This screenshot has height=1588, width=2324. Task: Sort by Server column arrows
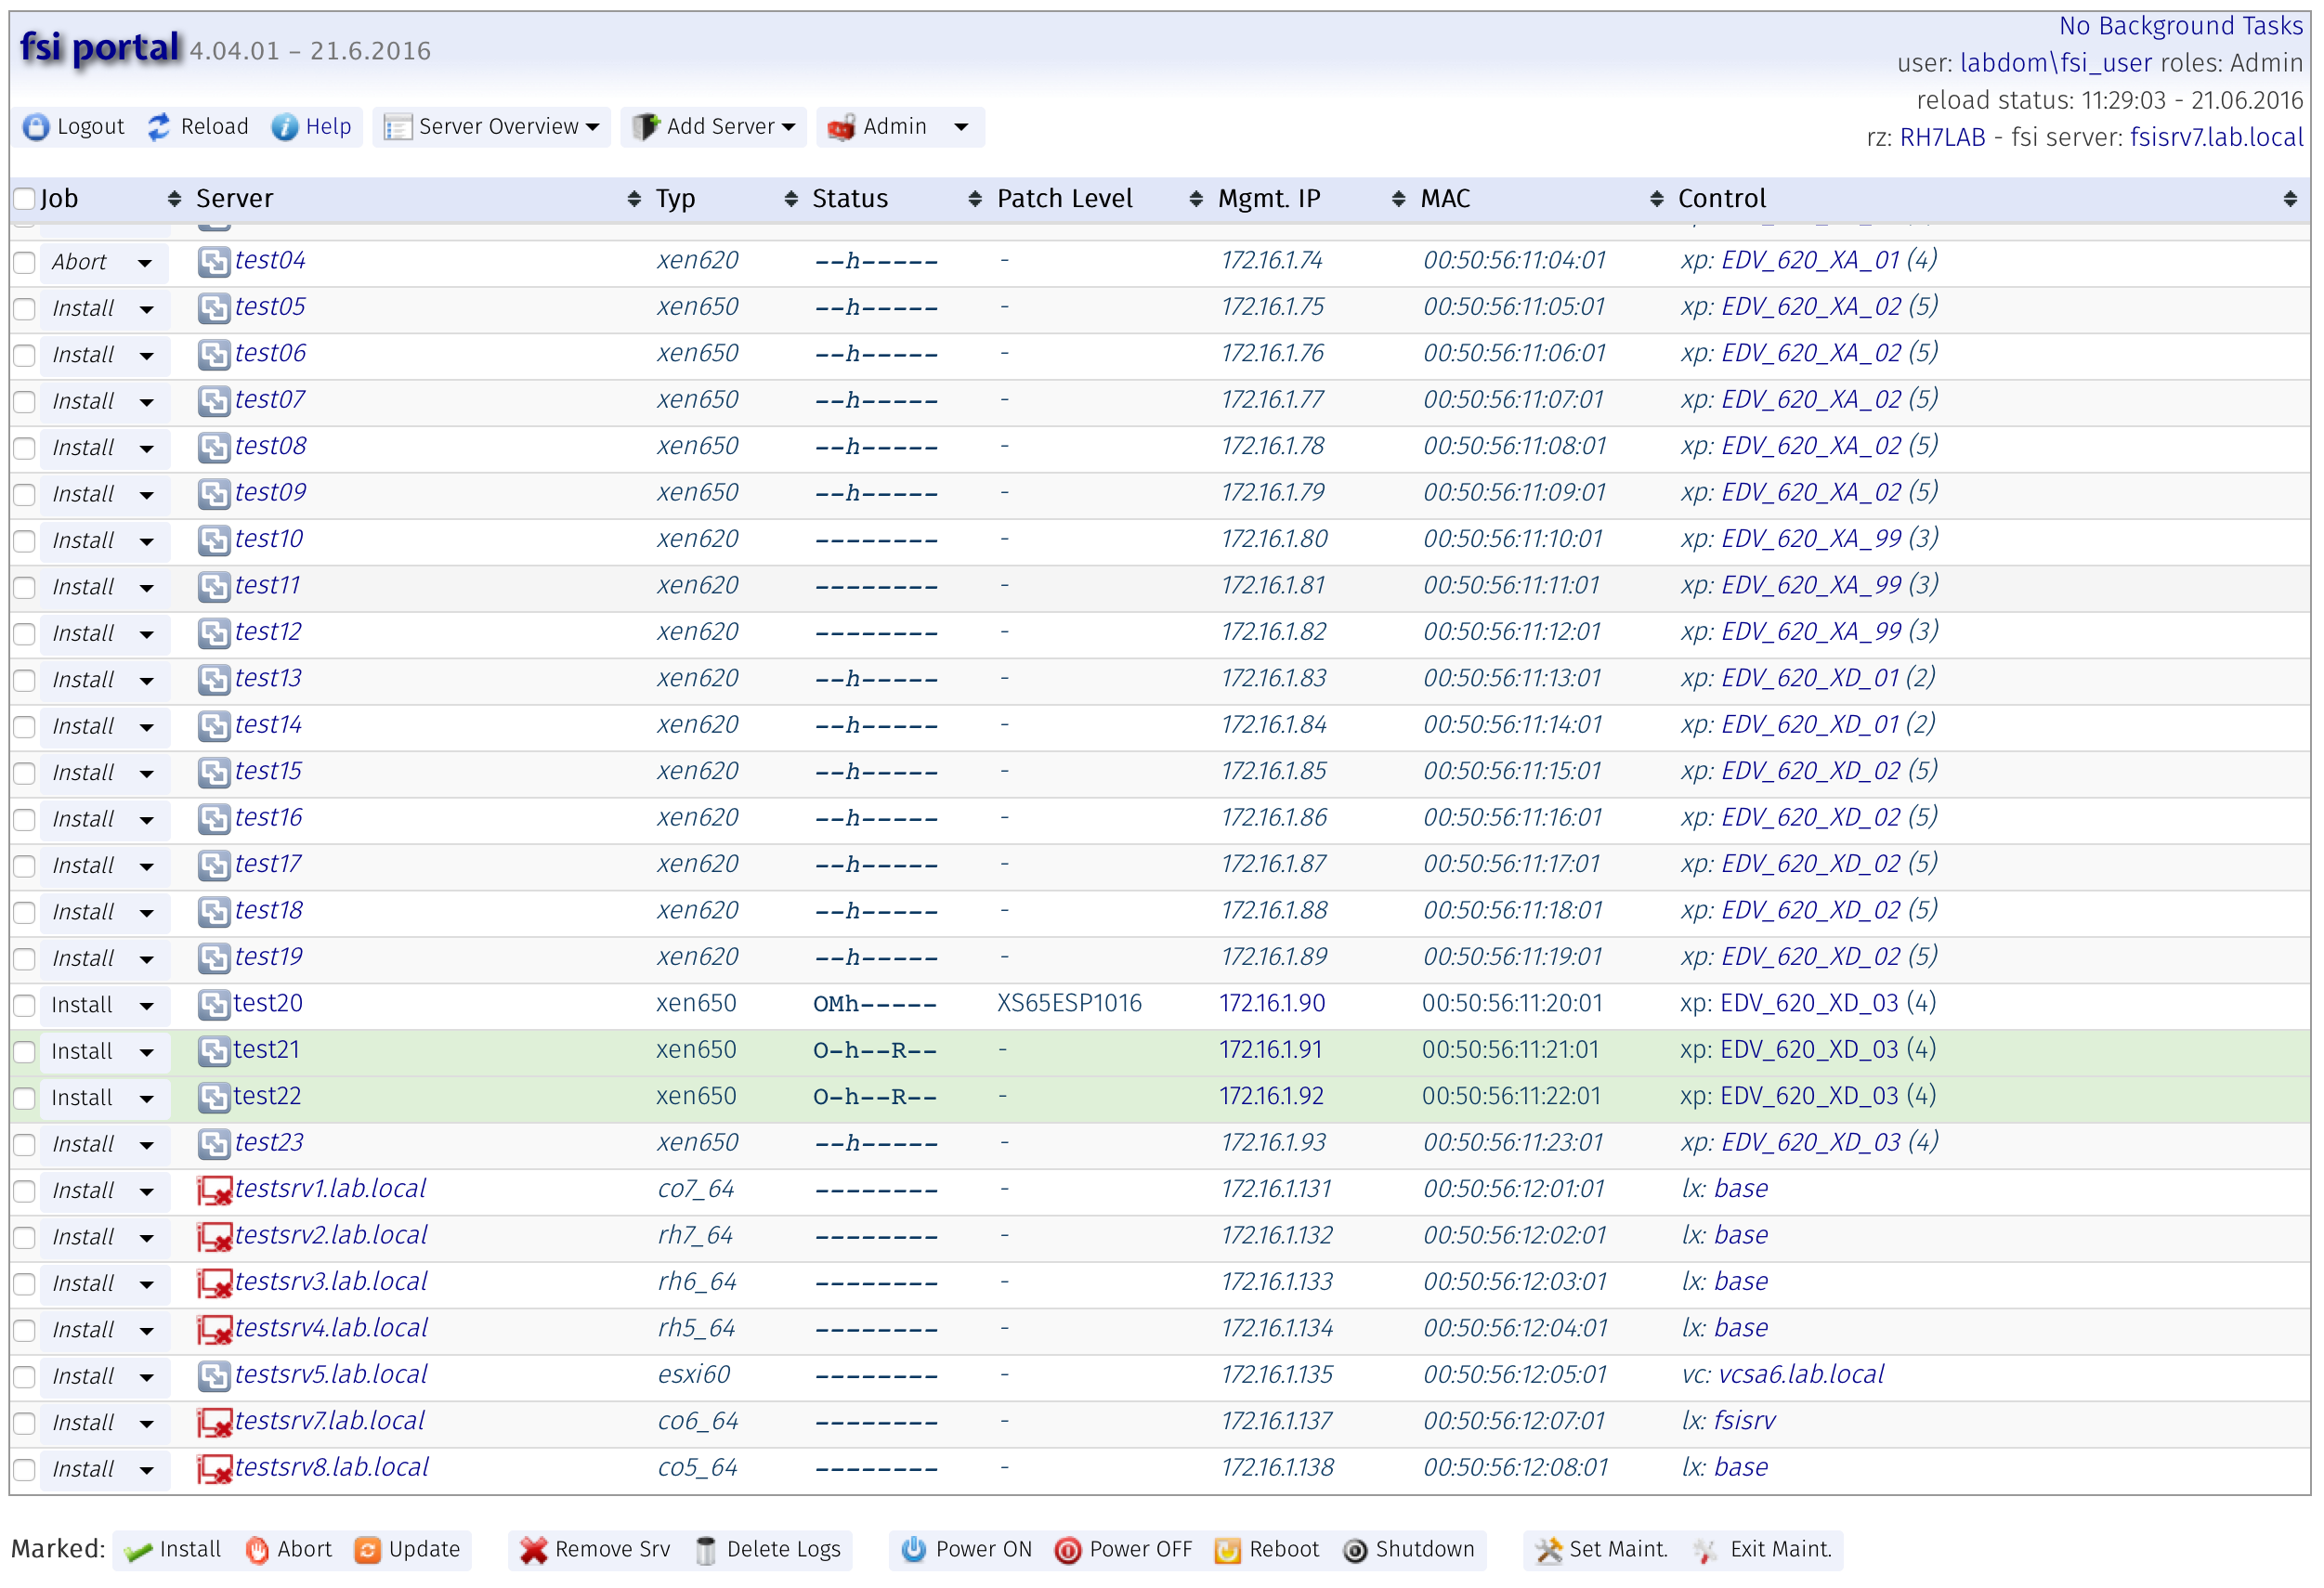coord(634,199)
